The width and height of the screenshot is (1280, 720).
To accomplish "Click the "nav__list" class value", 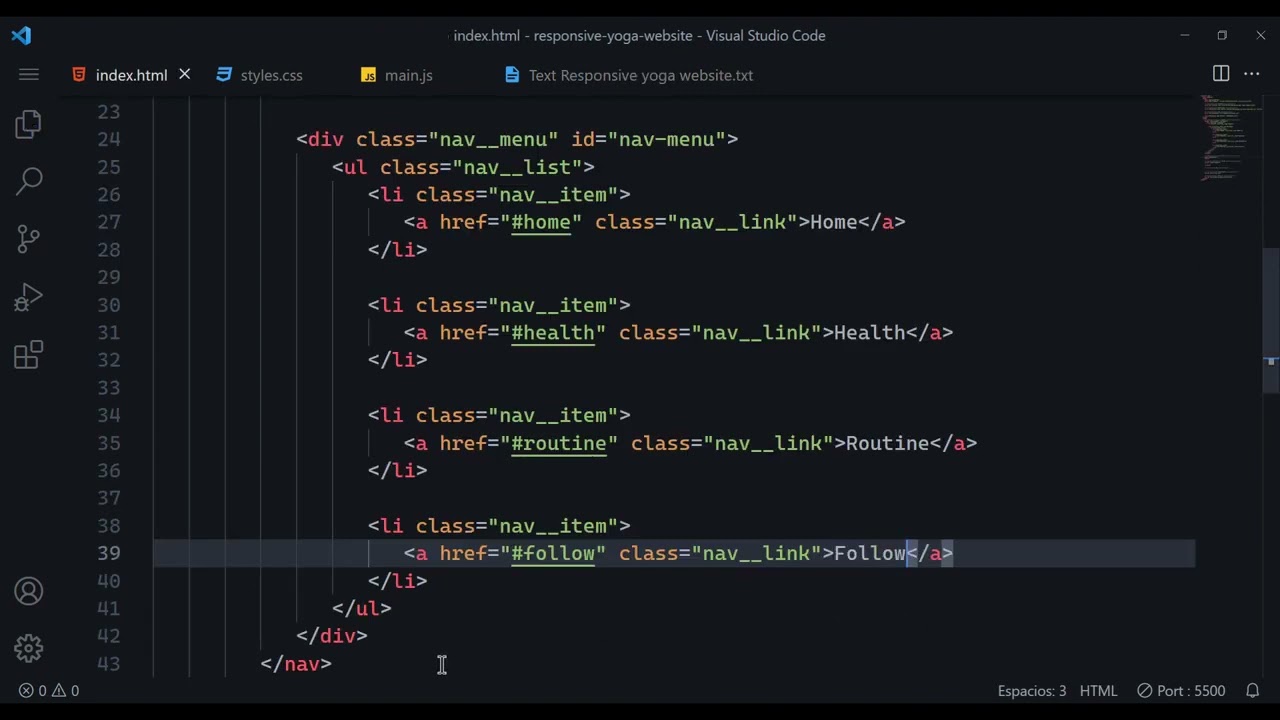I will pos(517,167).
